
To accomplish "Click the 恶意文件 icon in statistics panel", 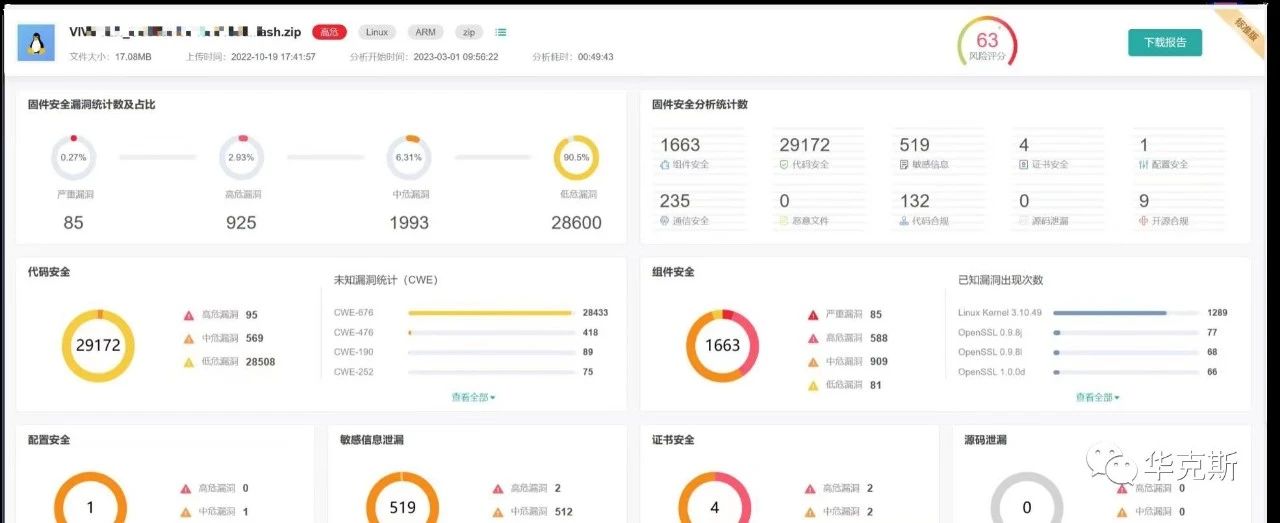I will point(784,221).
